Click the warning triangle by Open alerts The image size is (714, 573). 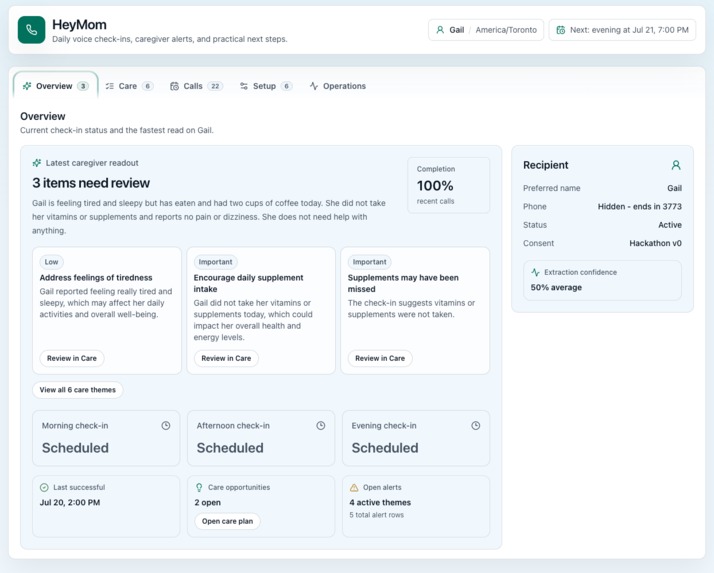[x=354, y=487]
